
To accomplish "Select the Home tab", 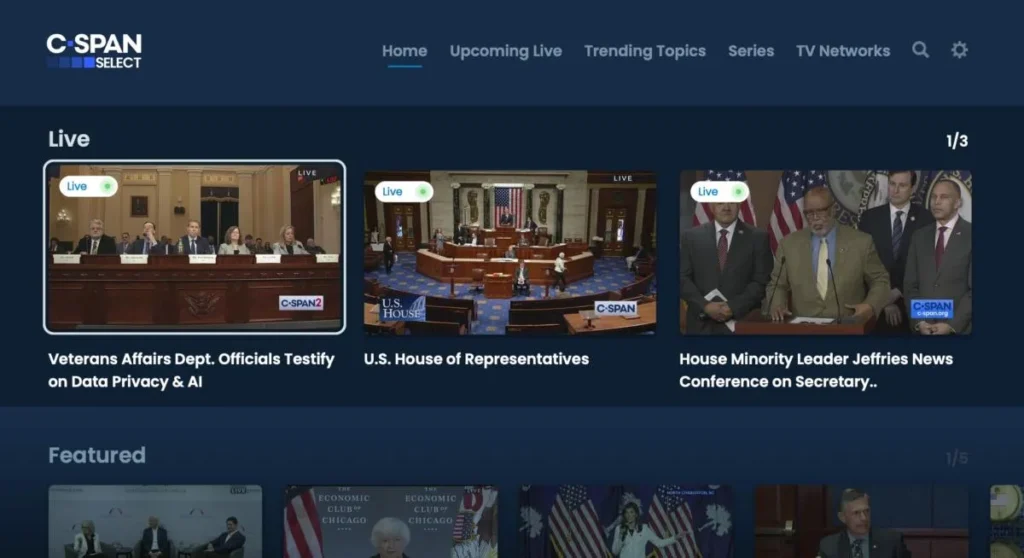I will [404, 51].
